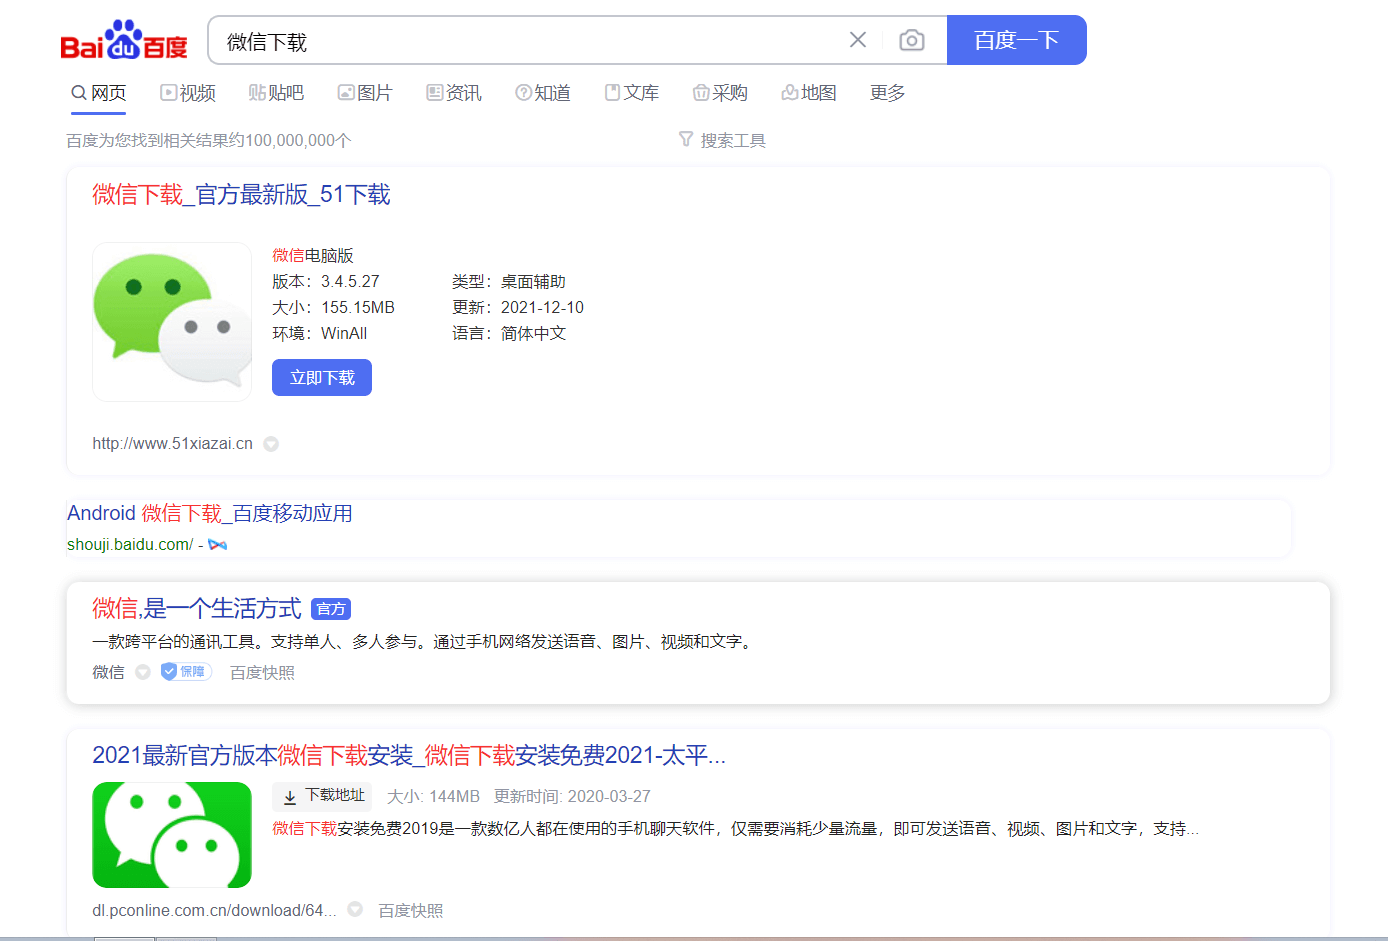Open the http://www.51xiazai.cn link
This screenshot has height=941, width=1388.
click(x=172, y=444)
